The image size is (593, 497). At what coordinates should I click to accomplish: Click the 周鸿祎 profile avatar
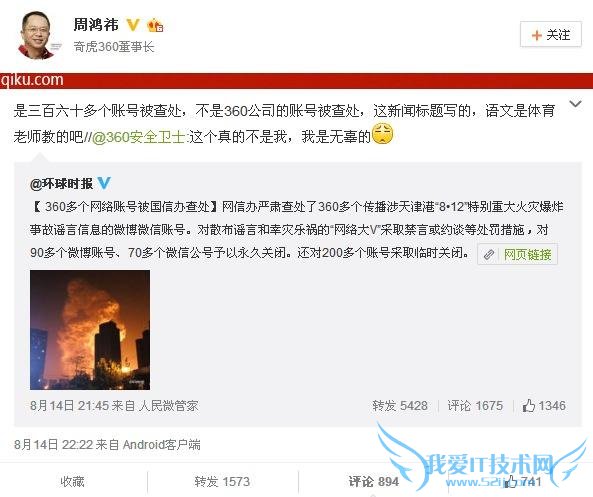tap(37, 35)
